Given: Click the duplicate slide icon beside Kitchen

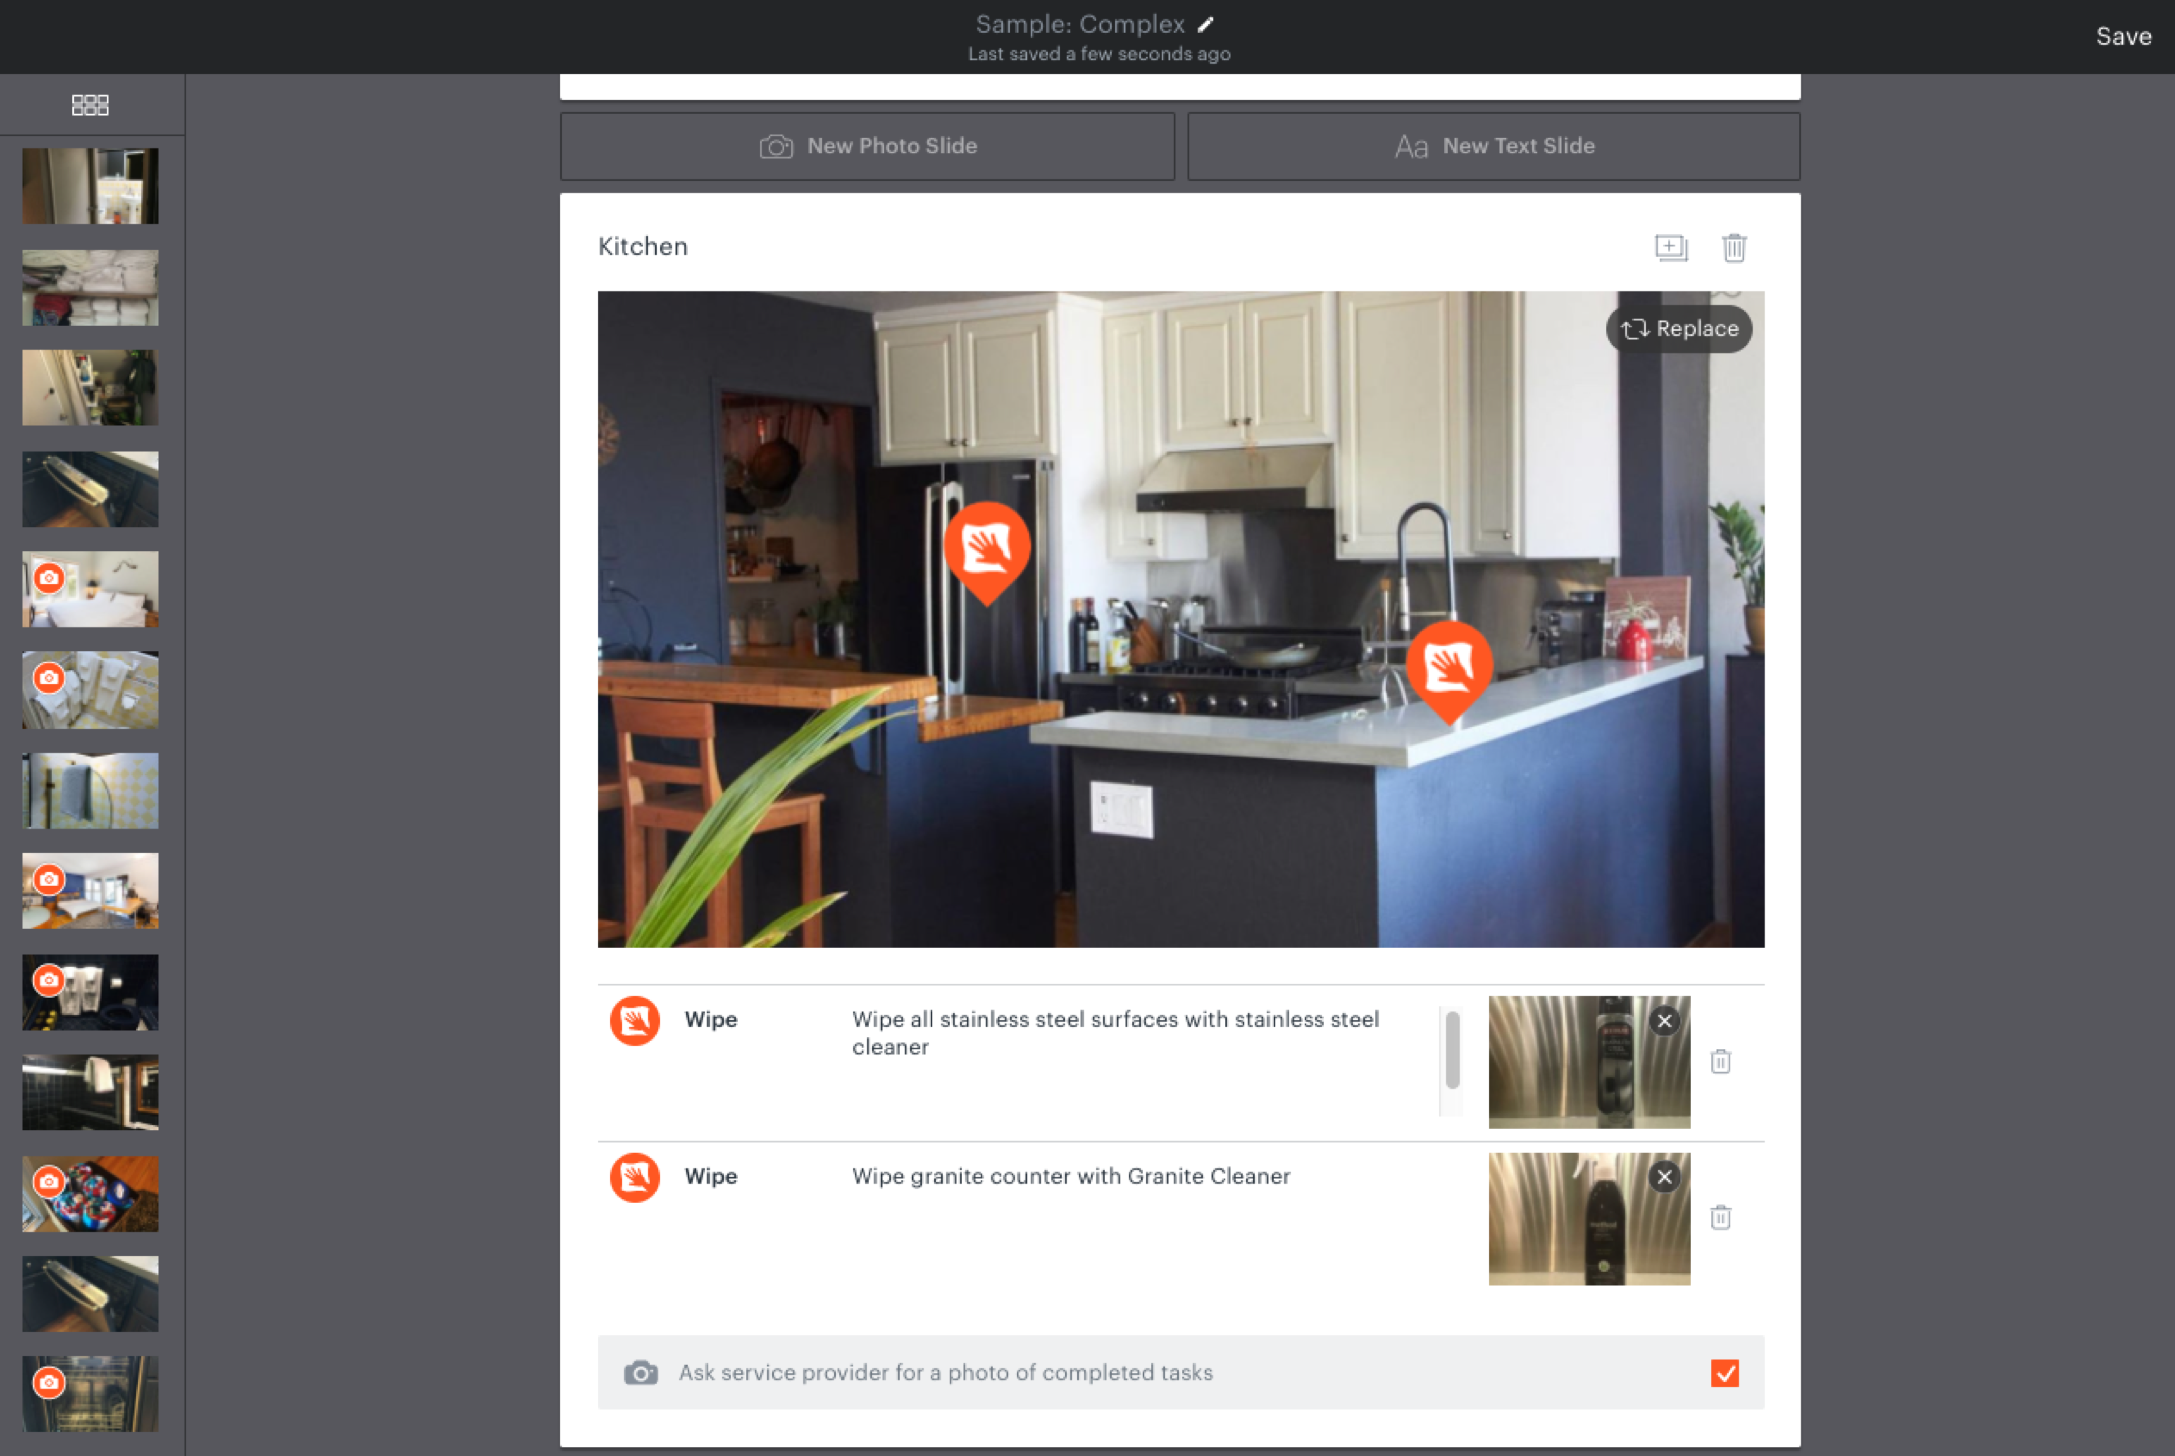Looking at the screenshot, I should pyautogui.click(x=1670, y=247).
